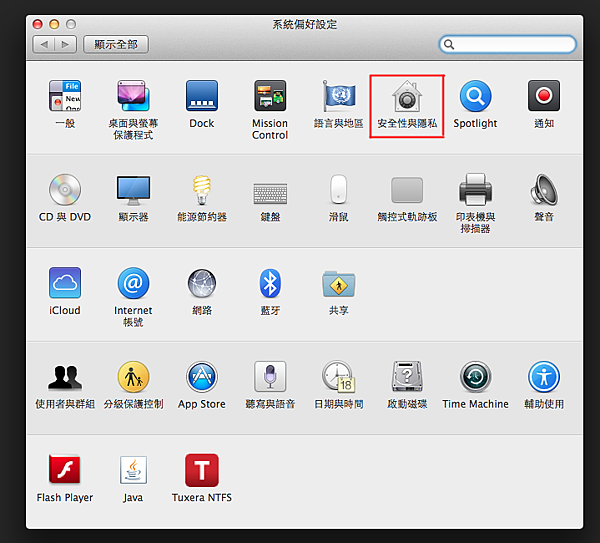
Task: Open 能源節約器 light bulb icon
Action: tap(202, 190)
